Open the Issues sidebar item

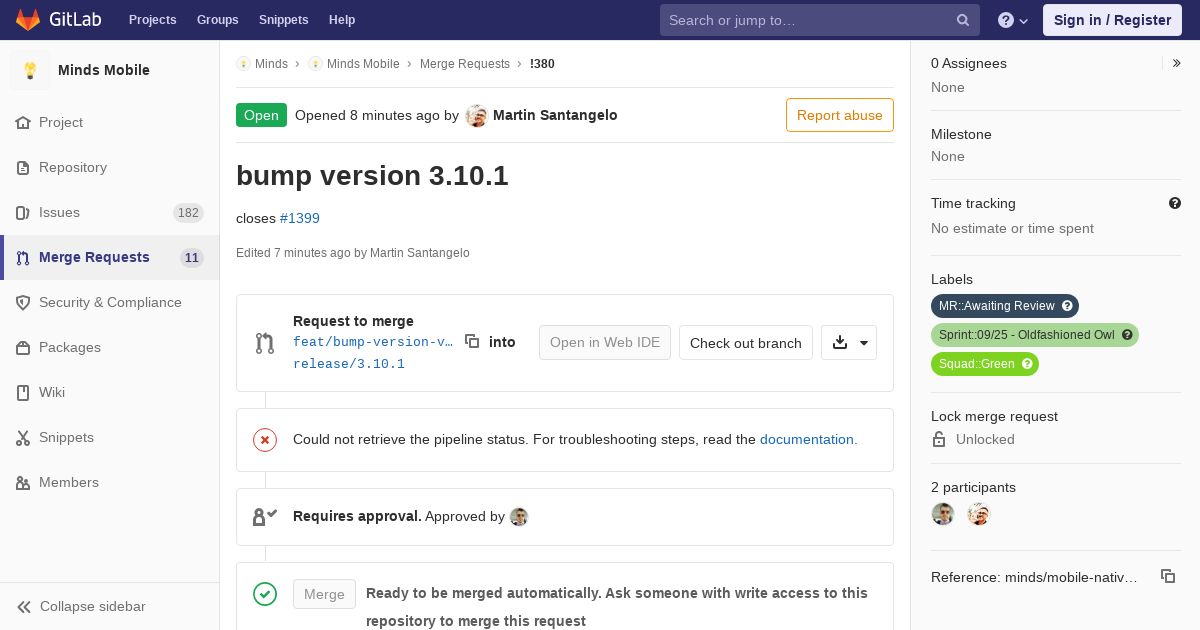point(110,213)
